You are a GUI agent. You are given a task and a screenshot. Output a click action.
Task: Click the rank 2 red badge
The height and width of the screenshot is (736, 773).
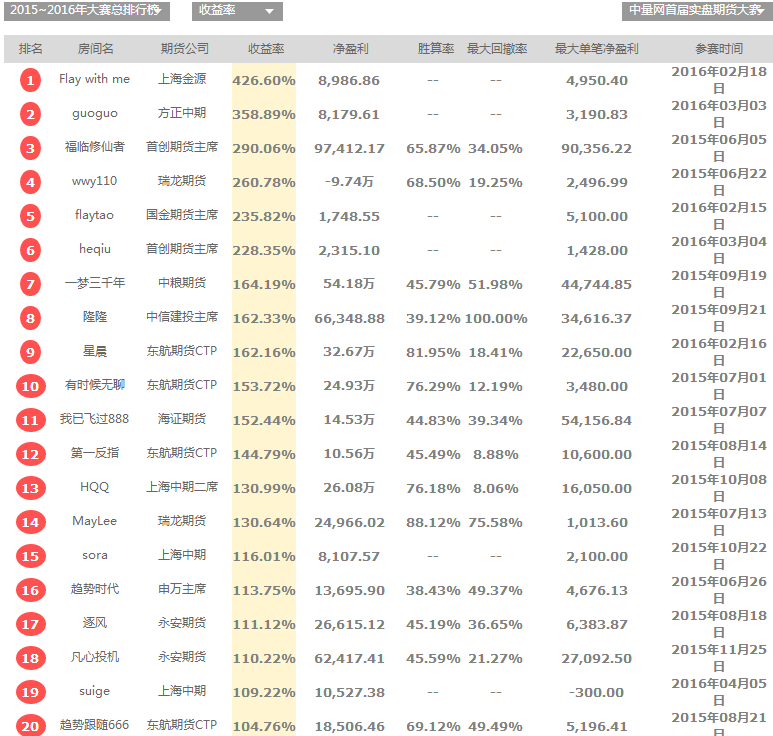pos(30,114)
